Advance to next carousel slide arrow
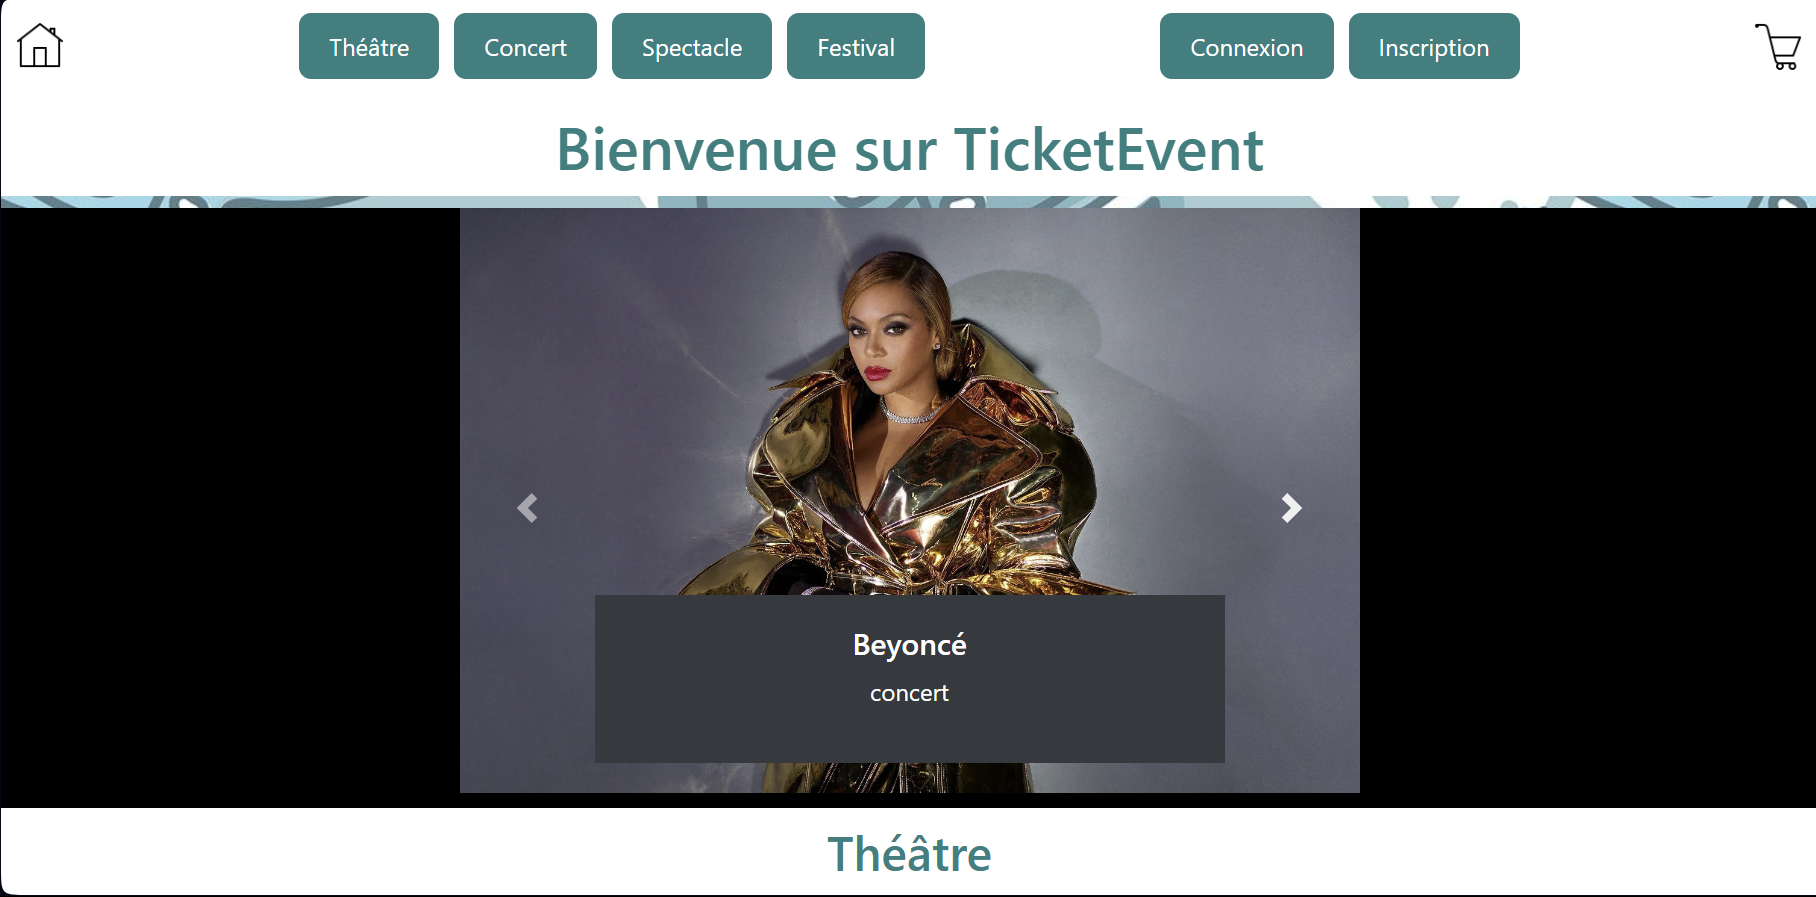Screen dimensions: 1816x897 [x=1292, y=508]
